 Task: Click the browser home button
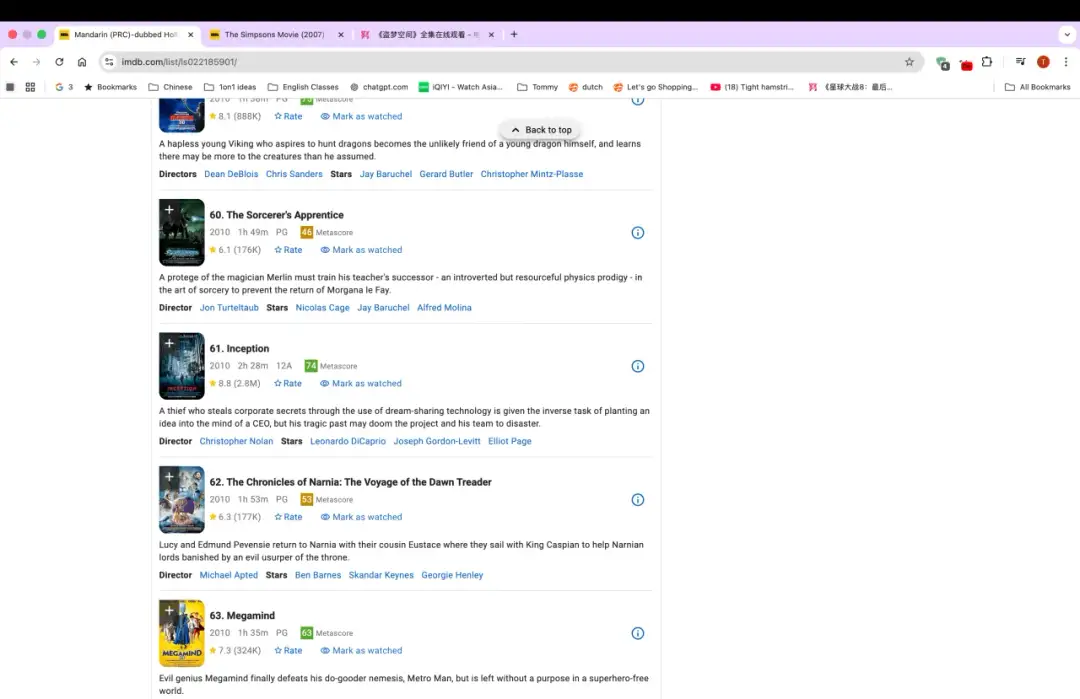82,62
